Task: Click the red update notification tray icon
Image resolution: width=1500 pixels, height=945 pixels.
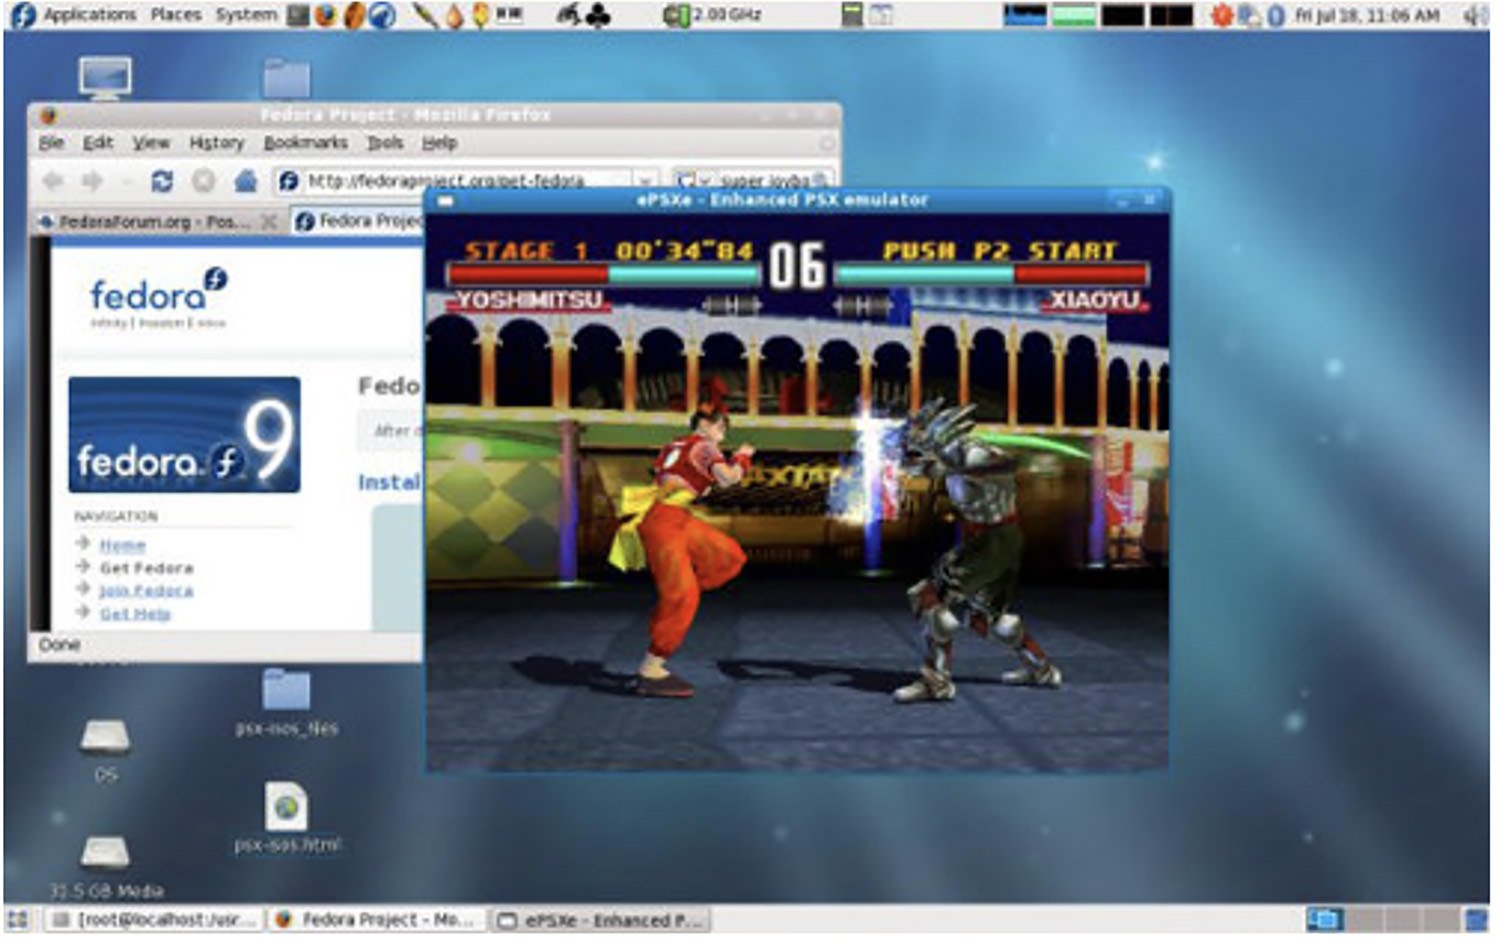Action: point(1221,15)
